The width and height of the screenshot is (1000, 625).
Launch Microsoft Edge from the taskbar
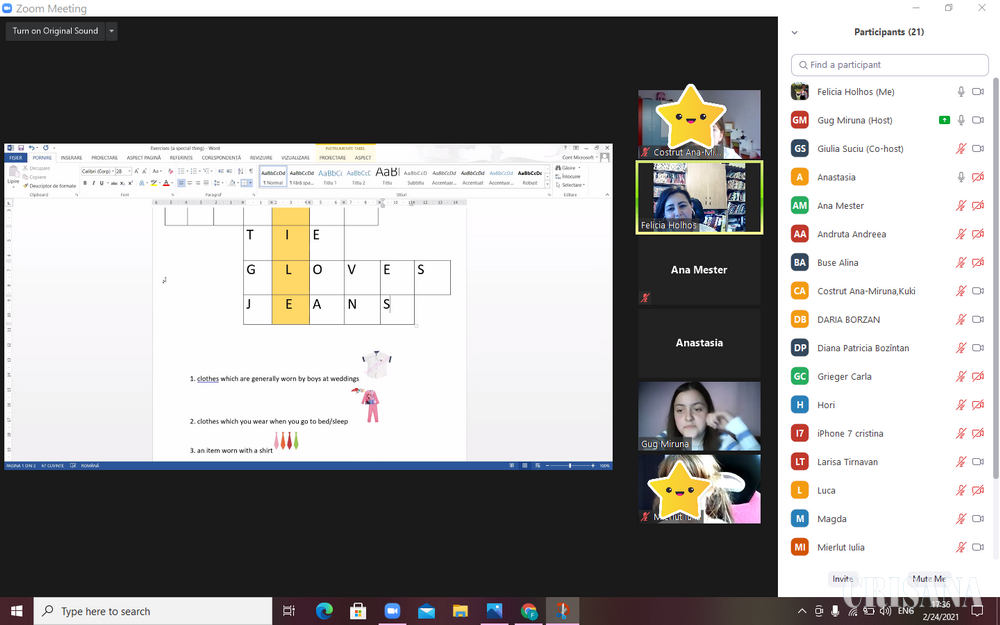(x=324, y=611)
